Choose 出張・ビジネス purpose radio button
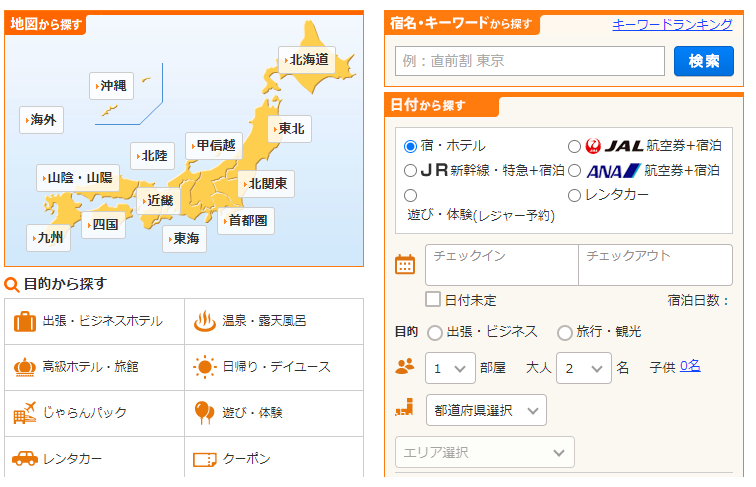This screenshot has height=487, width=756. pyautogui.click(x=435, y=332)
